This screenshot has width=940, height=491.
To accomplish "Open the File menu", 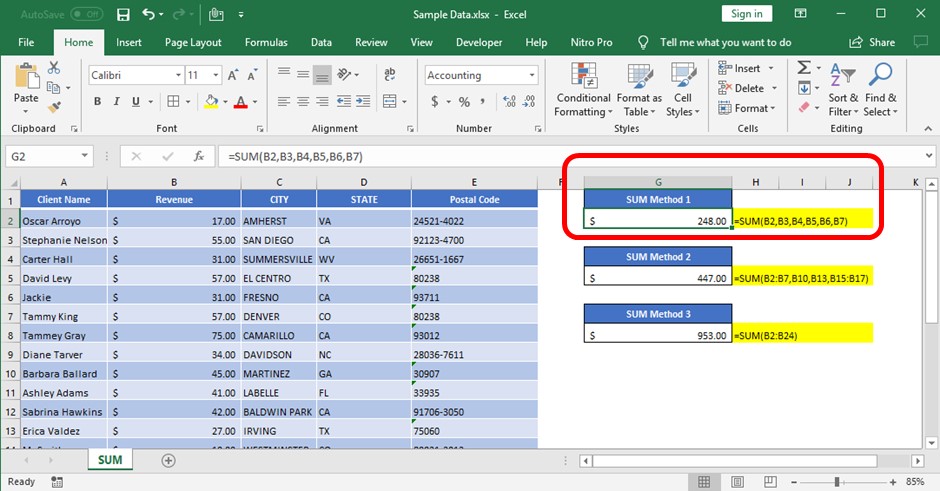I will 26,42.
